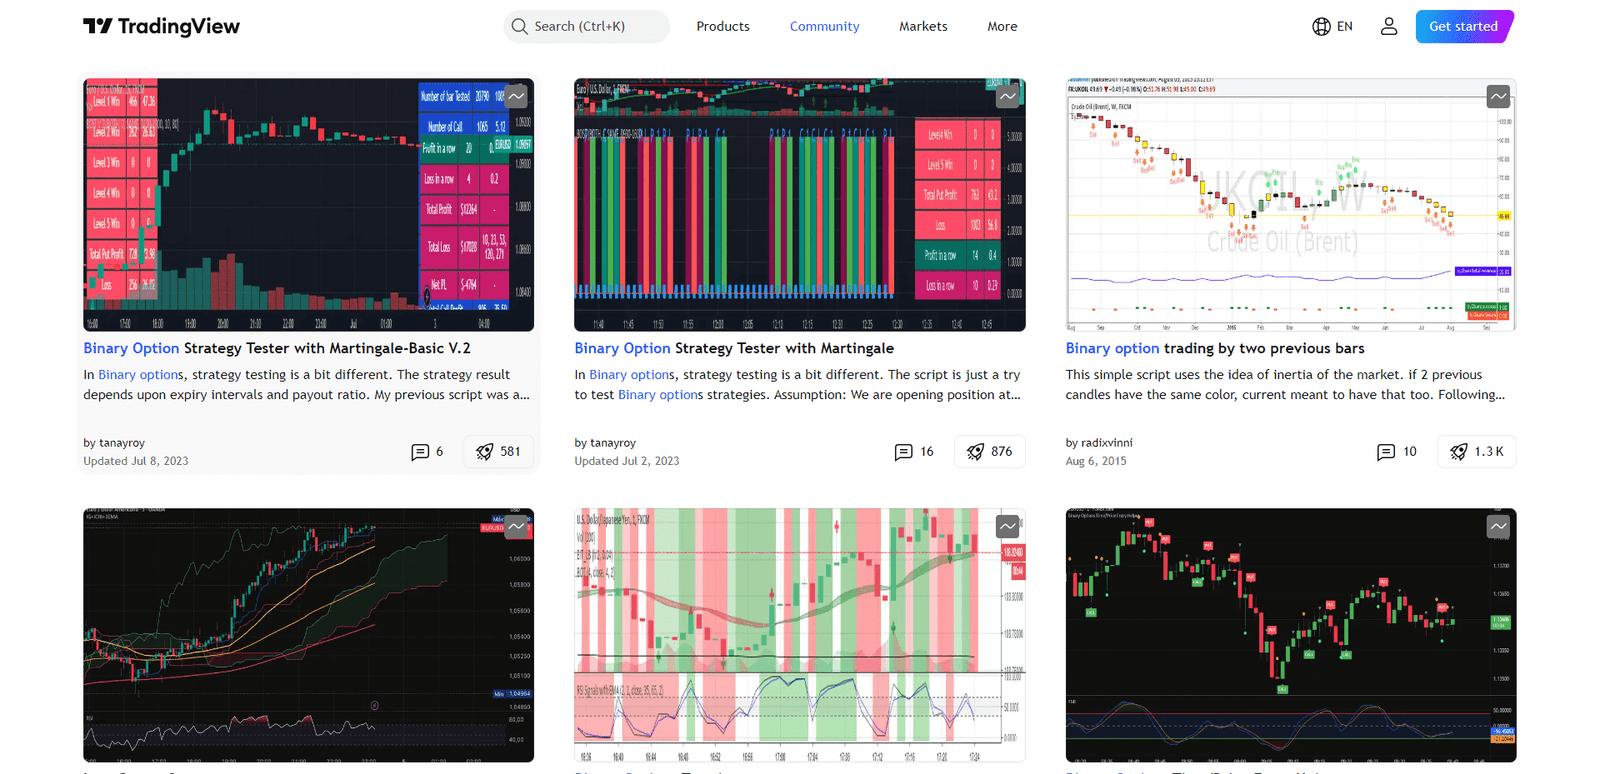Open the Community menu
Image resolution: width=1600 pixels, height=774 pixels.
pos(824,26)
